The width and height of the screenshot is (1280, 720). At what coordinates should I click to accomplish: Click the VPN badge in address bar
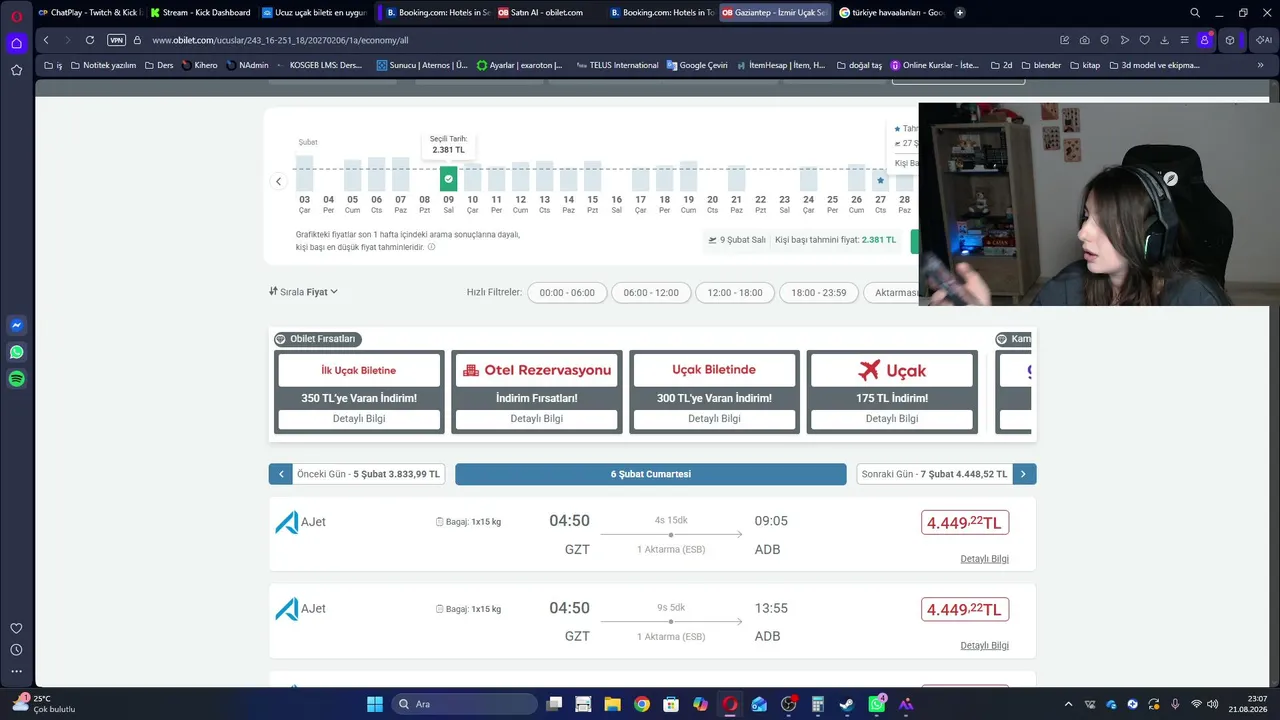tap(116, 40)
